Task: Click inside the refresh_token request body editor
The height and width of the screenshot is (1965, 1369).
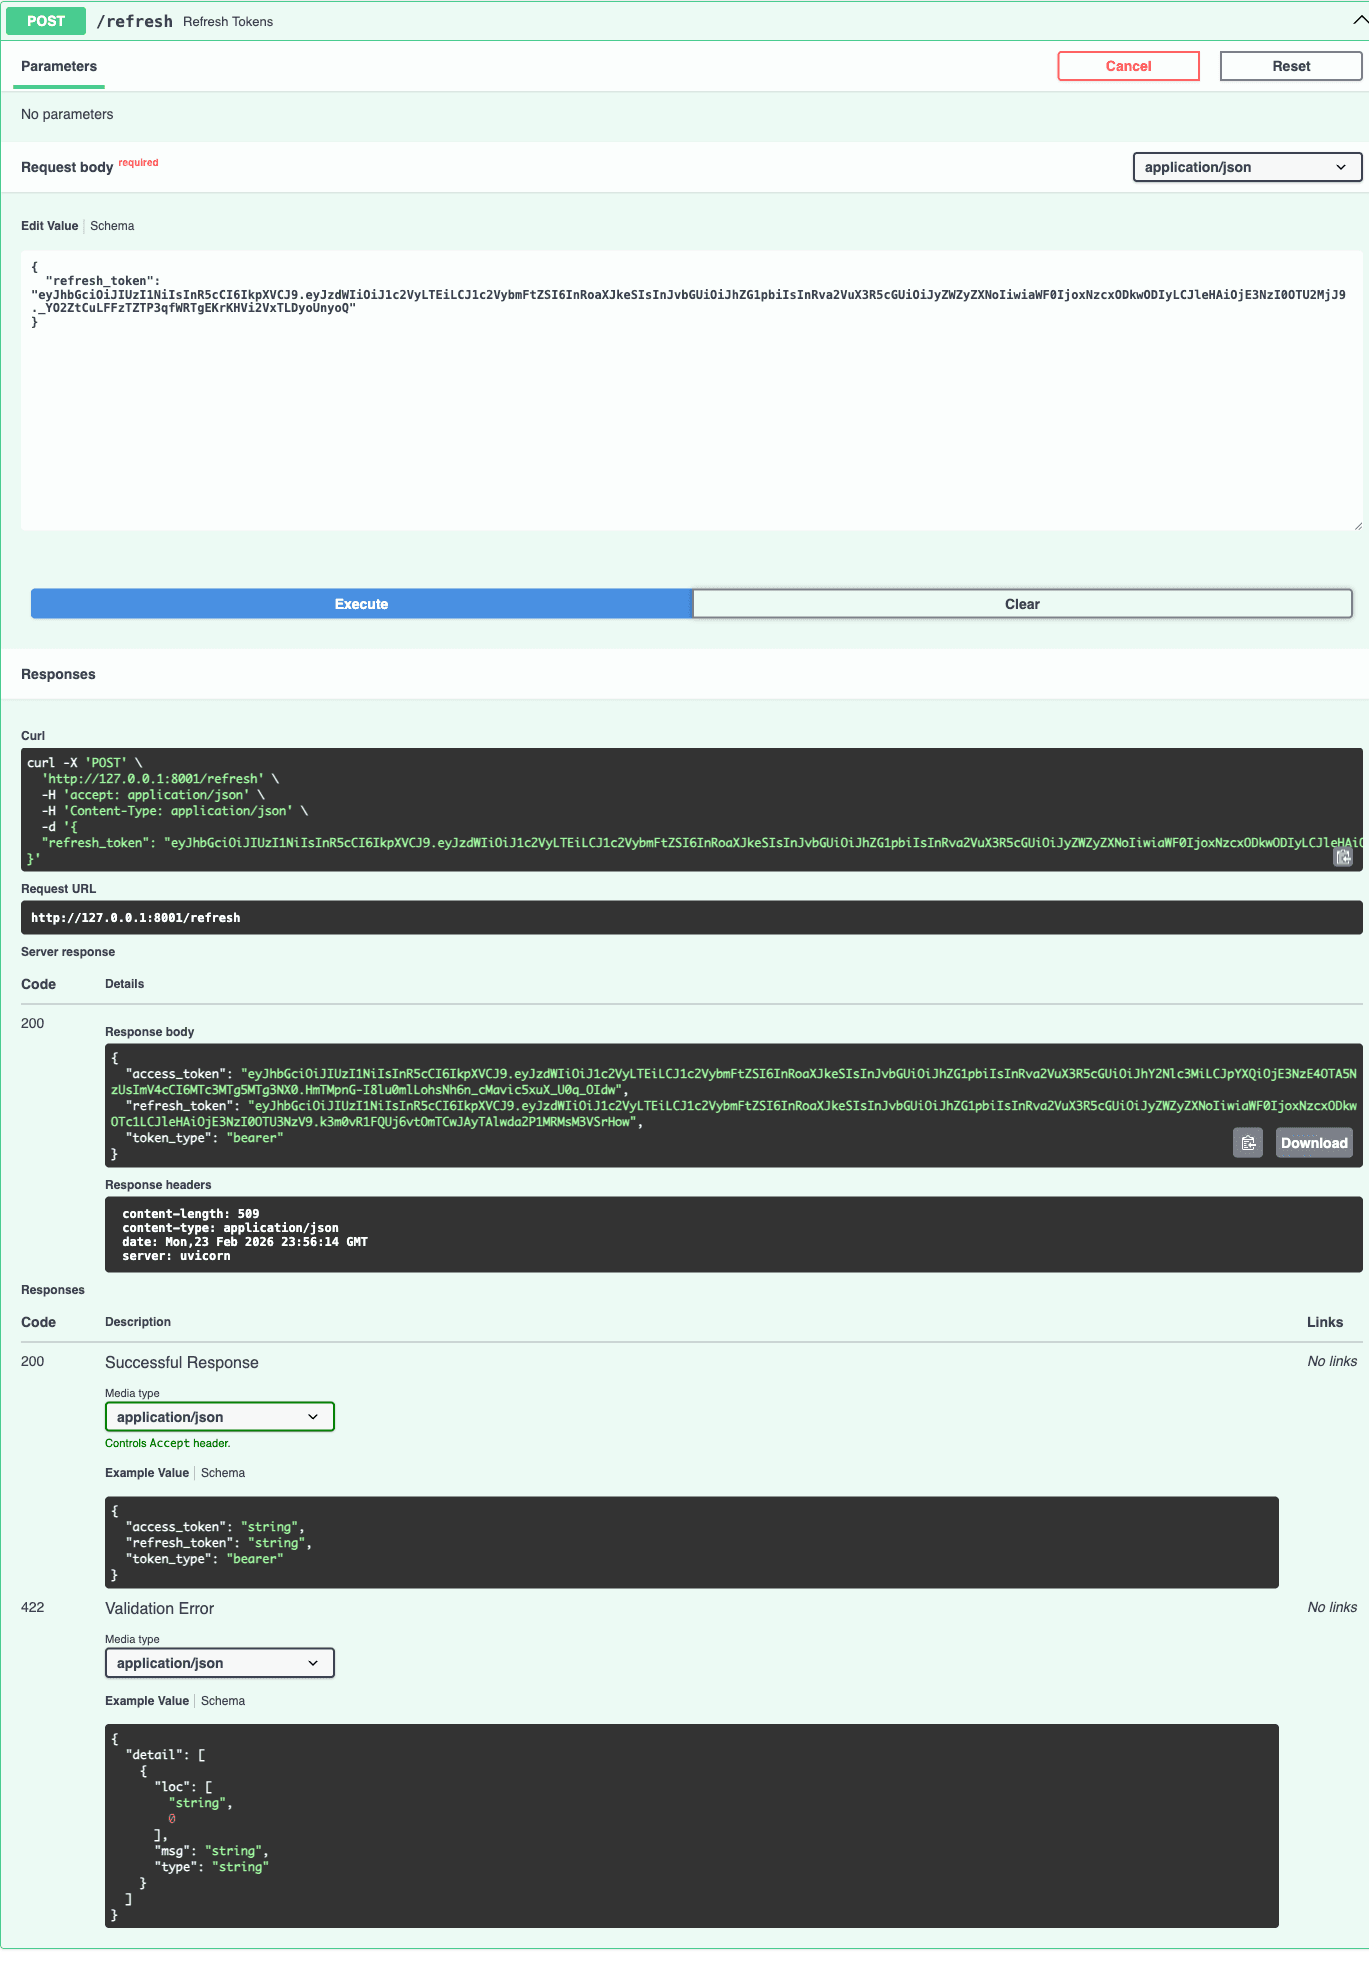Action: coord(691,390)
